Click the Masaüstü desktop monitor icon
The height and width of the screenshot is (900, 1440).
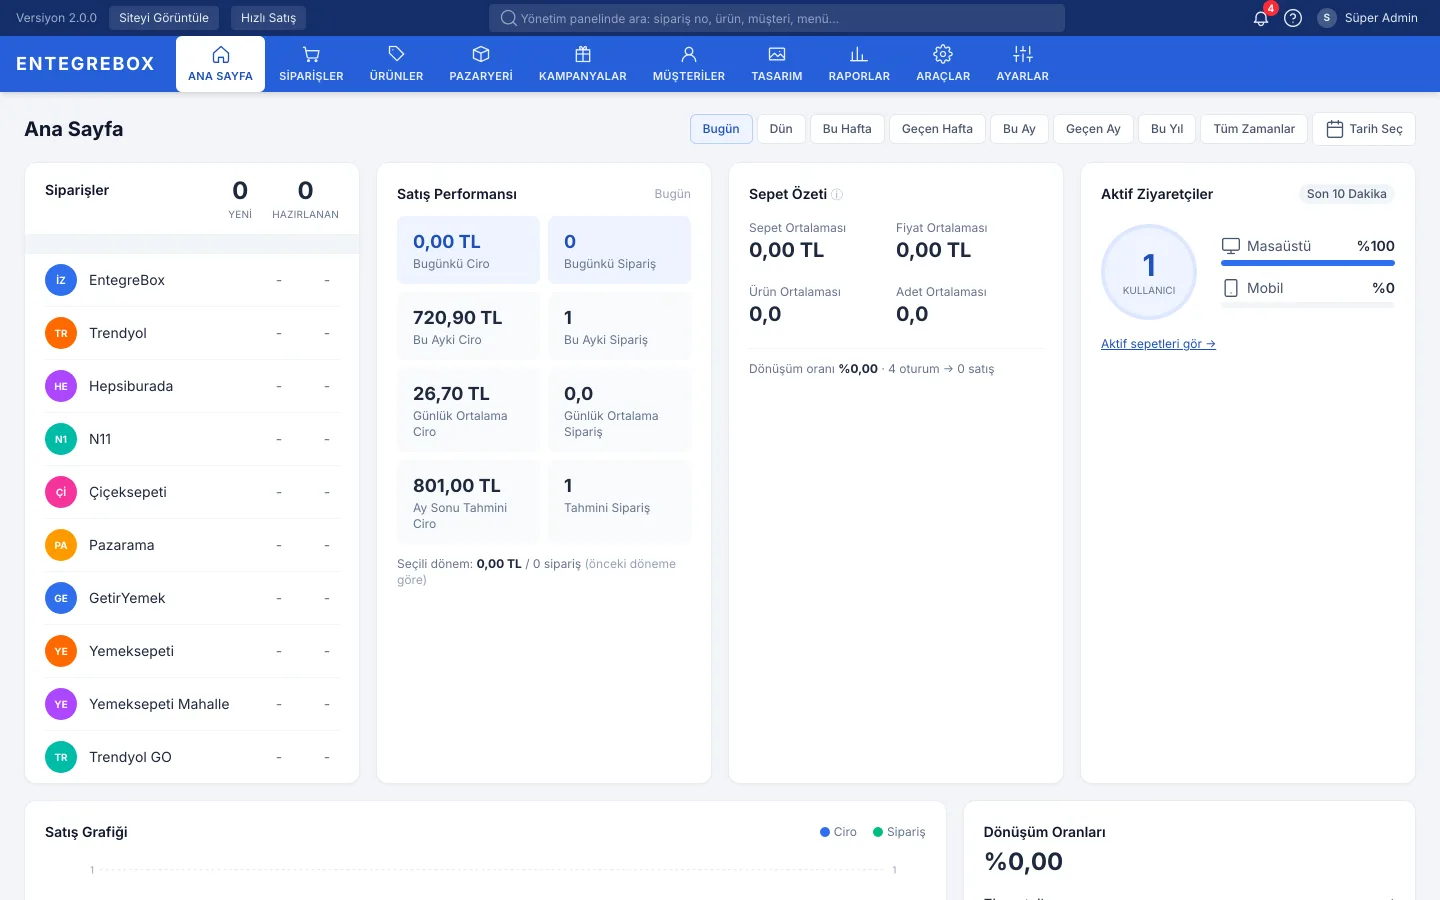pos(1231,246)
